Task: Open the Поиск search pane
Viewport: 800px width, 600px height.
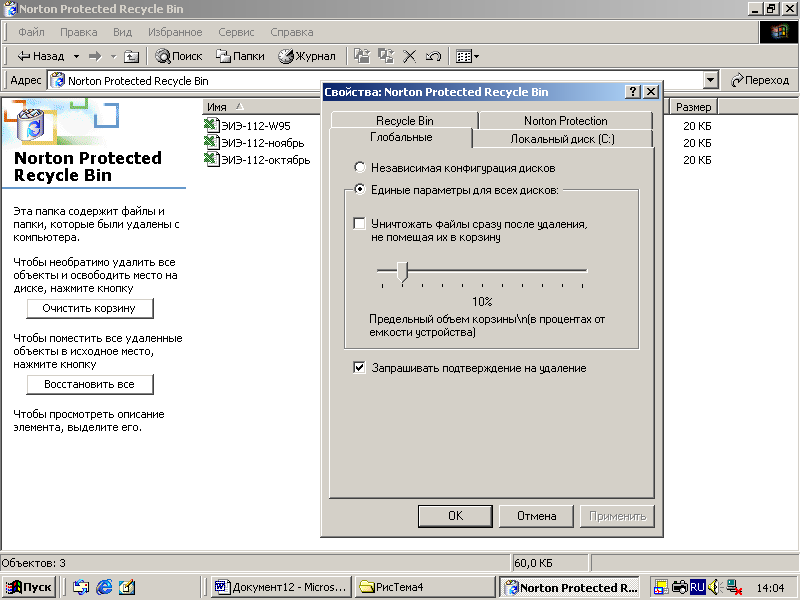Action: pos(179,56)
